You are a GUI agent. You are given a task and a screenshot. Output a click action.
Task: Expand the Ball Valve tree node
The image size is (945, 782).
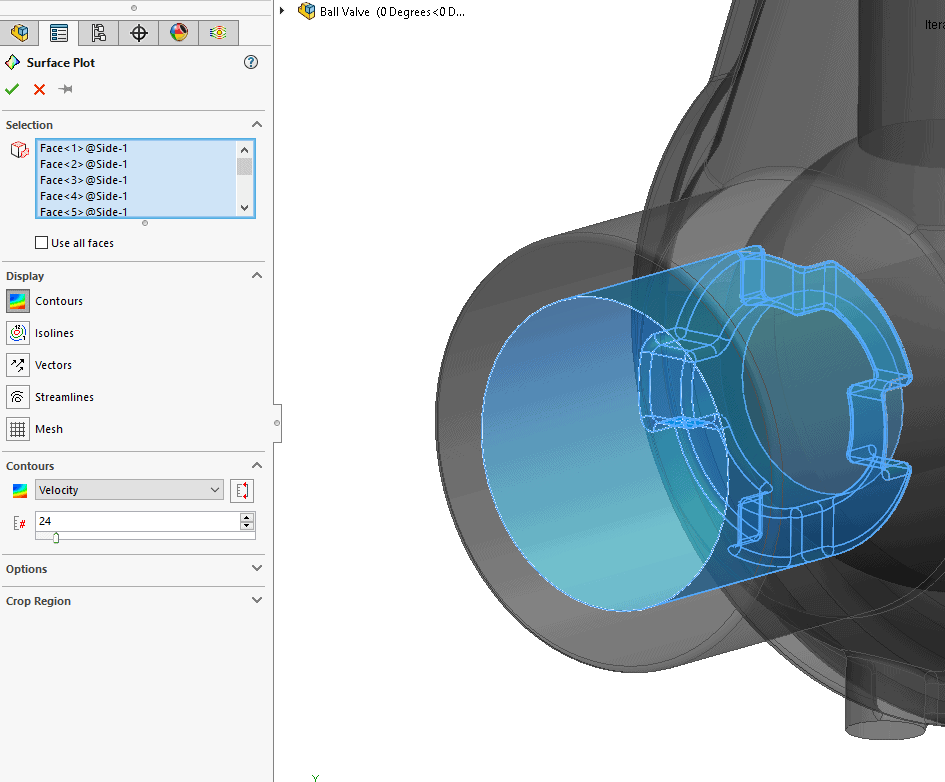[283, 11]
